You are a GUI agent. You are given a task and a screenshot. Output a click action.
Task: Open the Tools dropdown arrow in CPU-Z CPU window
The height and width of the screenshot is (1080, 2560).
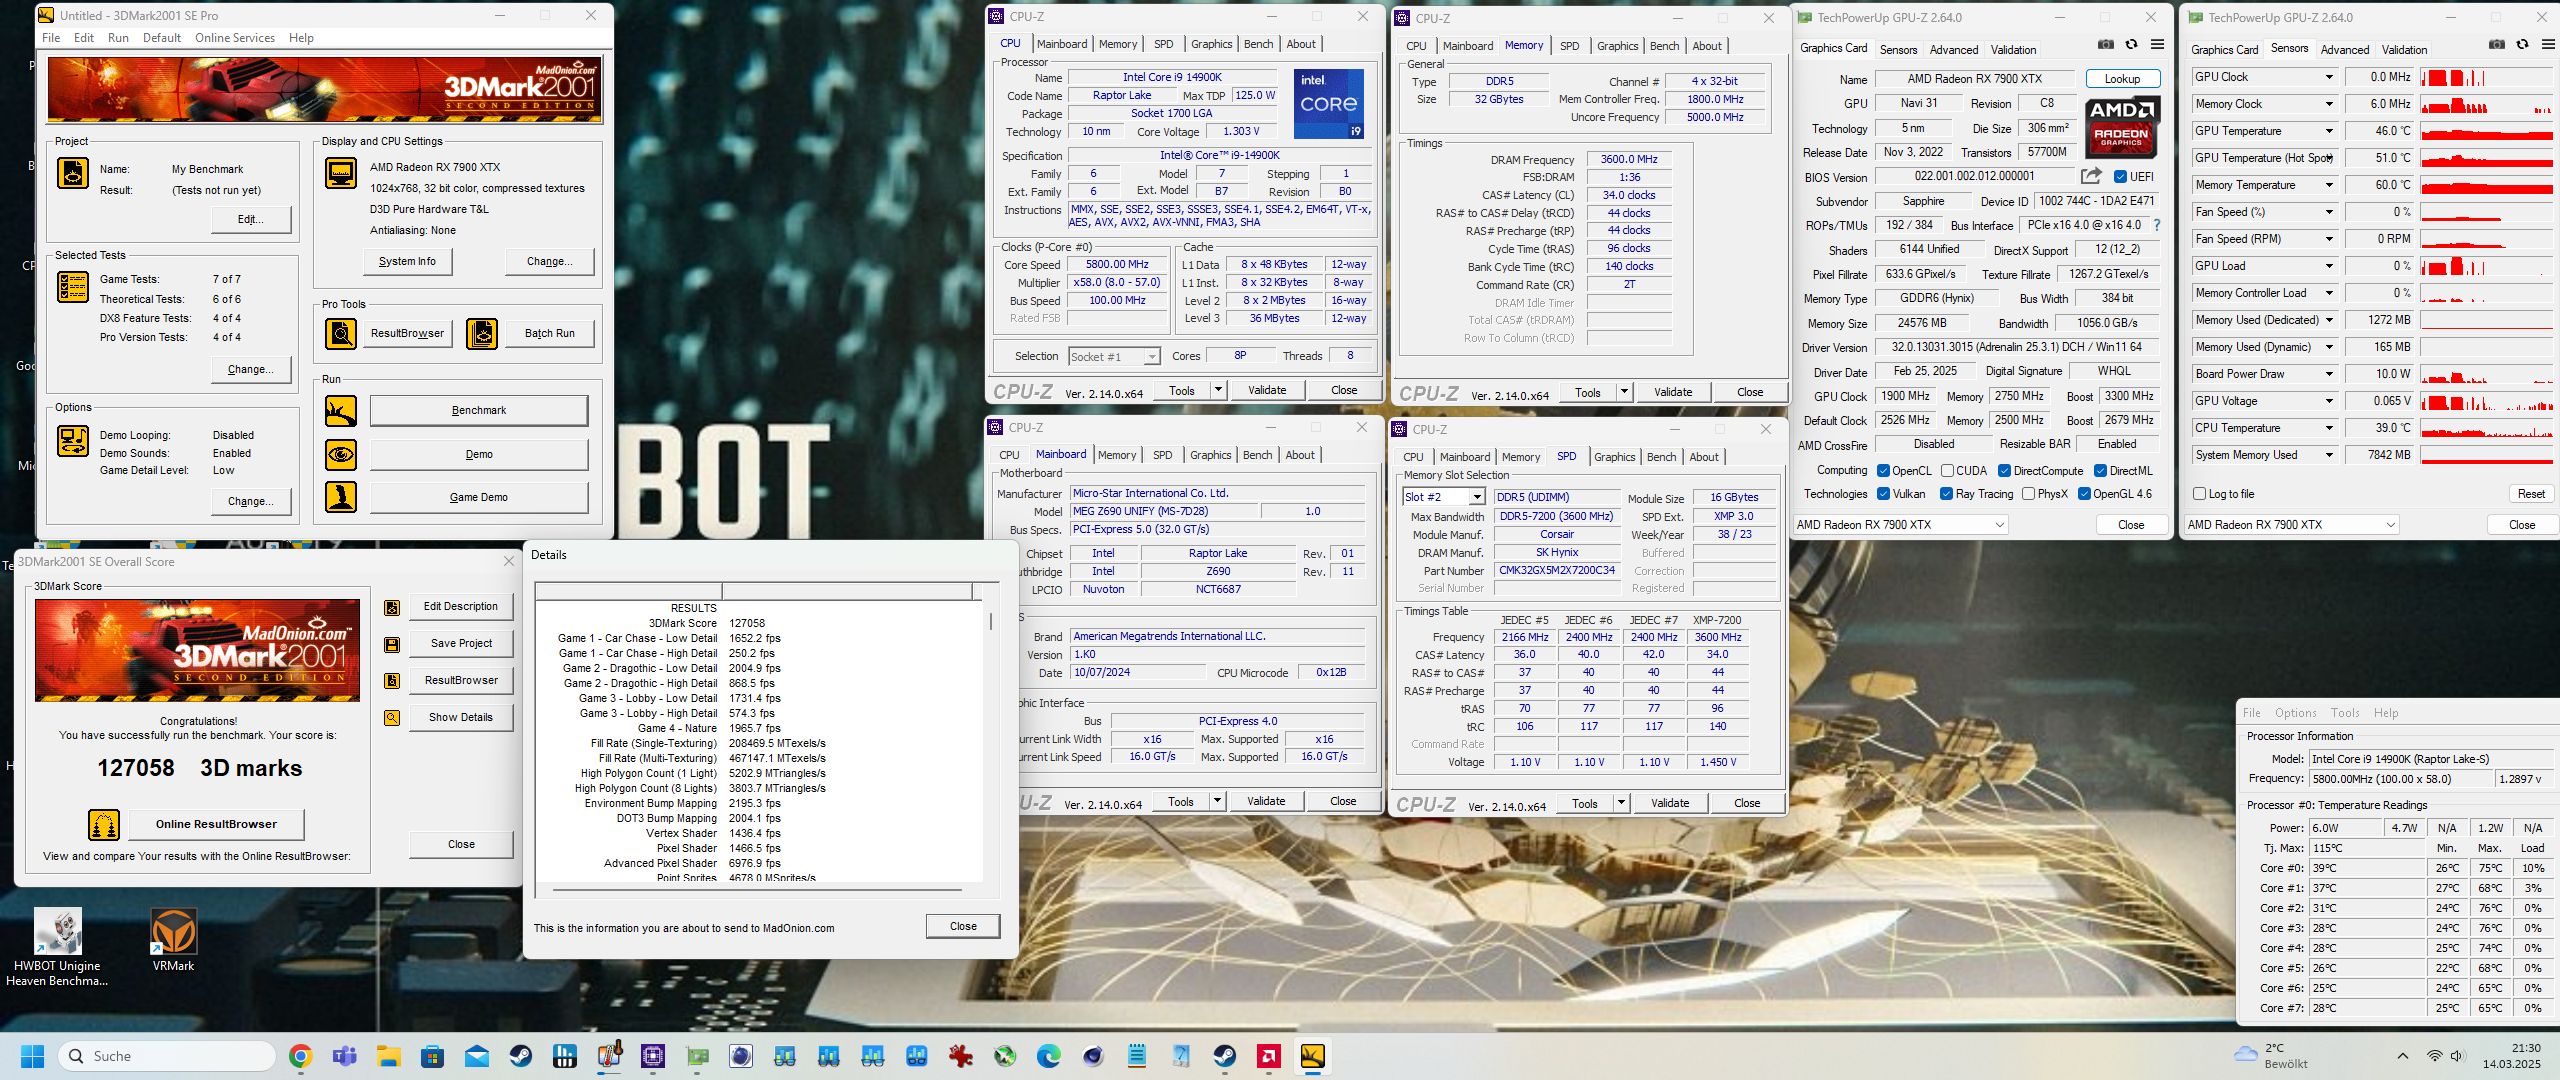coord(1218,390)
